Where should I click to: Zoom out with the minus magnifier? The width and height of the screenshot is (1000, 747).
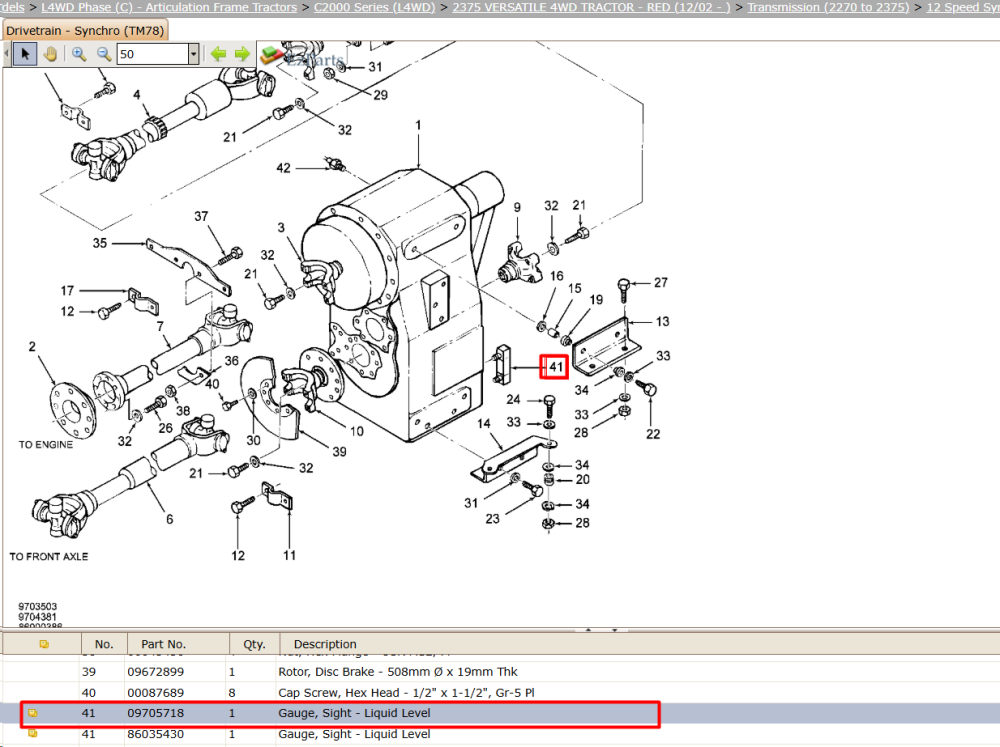coord(104,54)
